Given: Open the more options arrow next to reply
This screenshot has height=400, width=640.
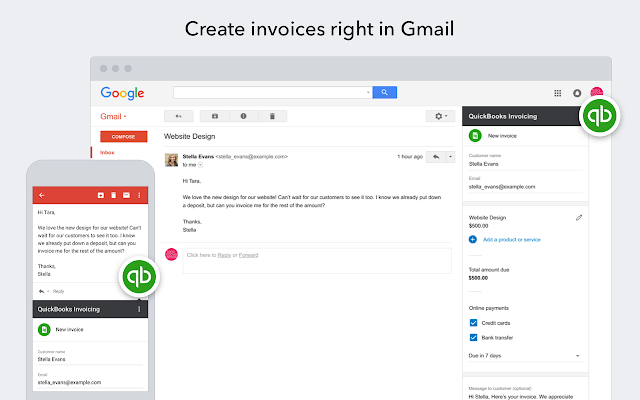Looking at the screenshot, I should pos(451,157).
